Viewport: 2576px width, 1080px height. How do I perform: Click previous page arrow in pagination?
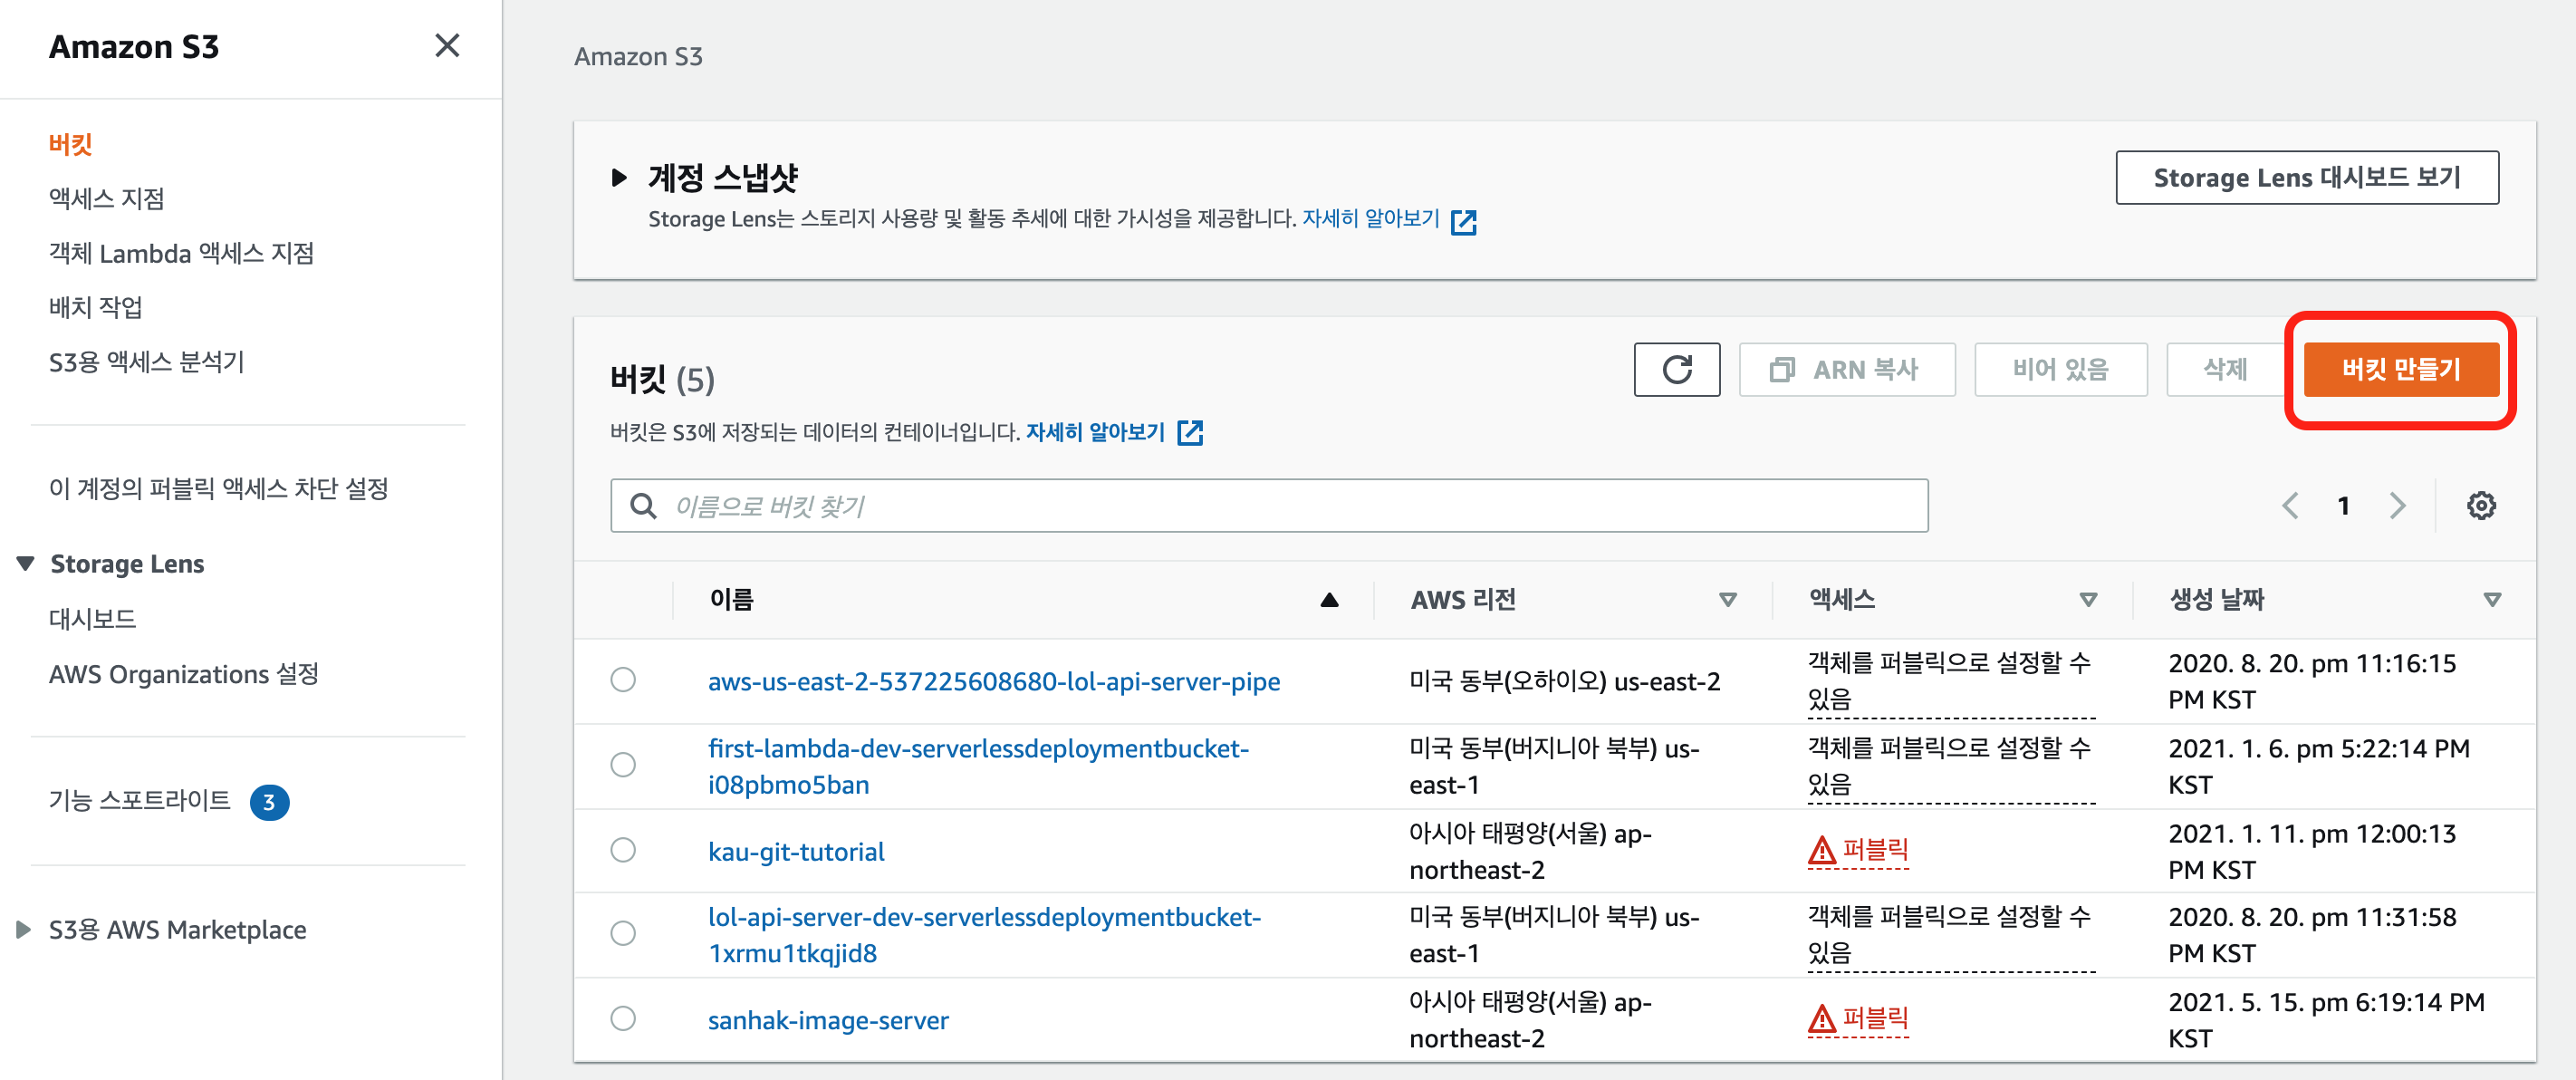(2290, 506)
